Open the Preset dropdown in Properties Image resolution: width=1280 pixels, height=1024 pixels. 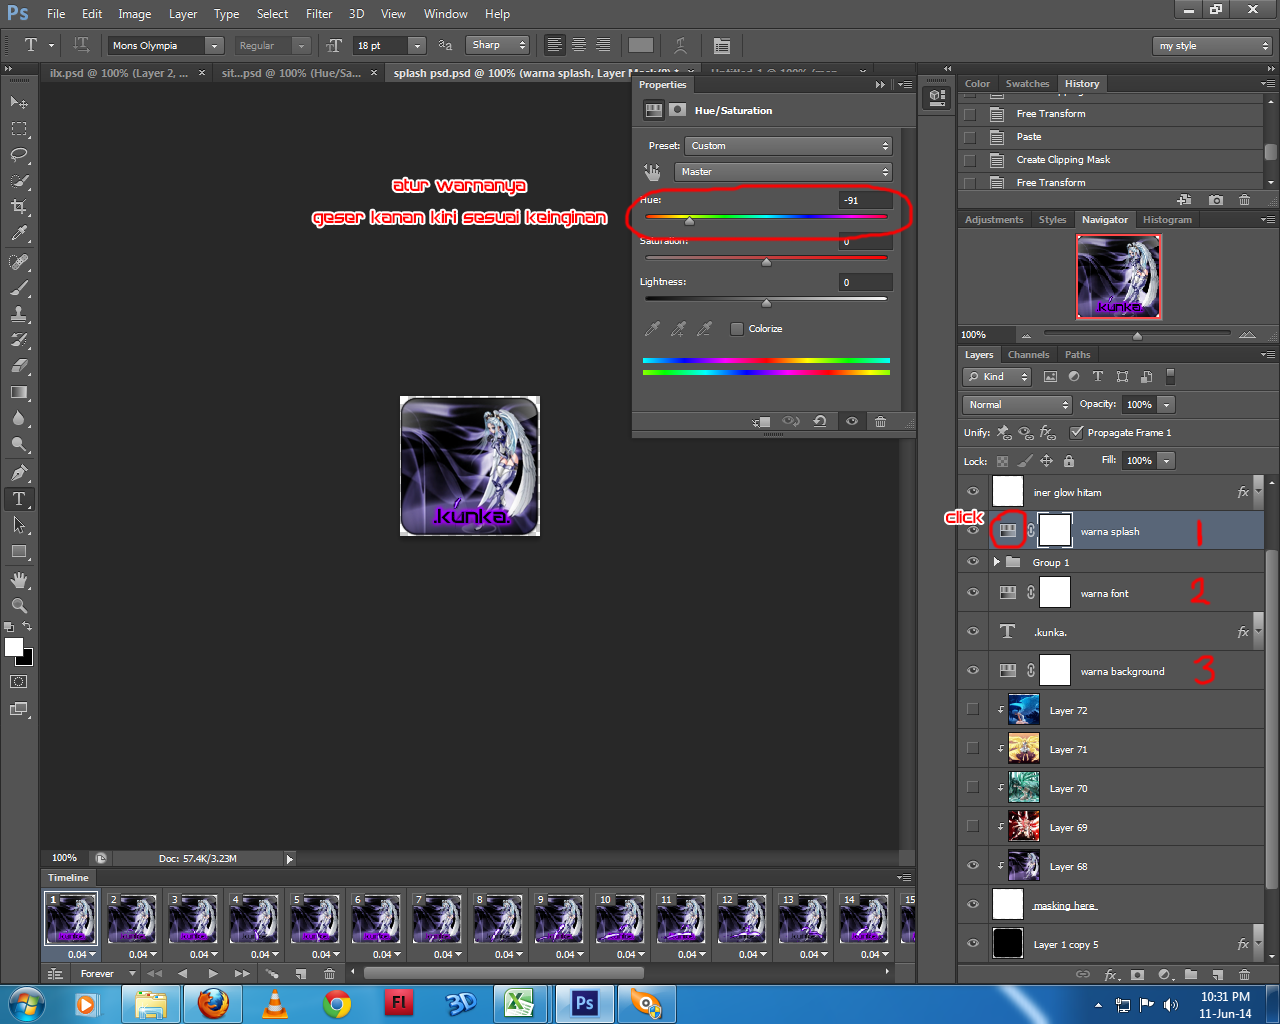click(788, 146)
